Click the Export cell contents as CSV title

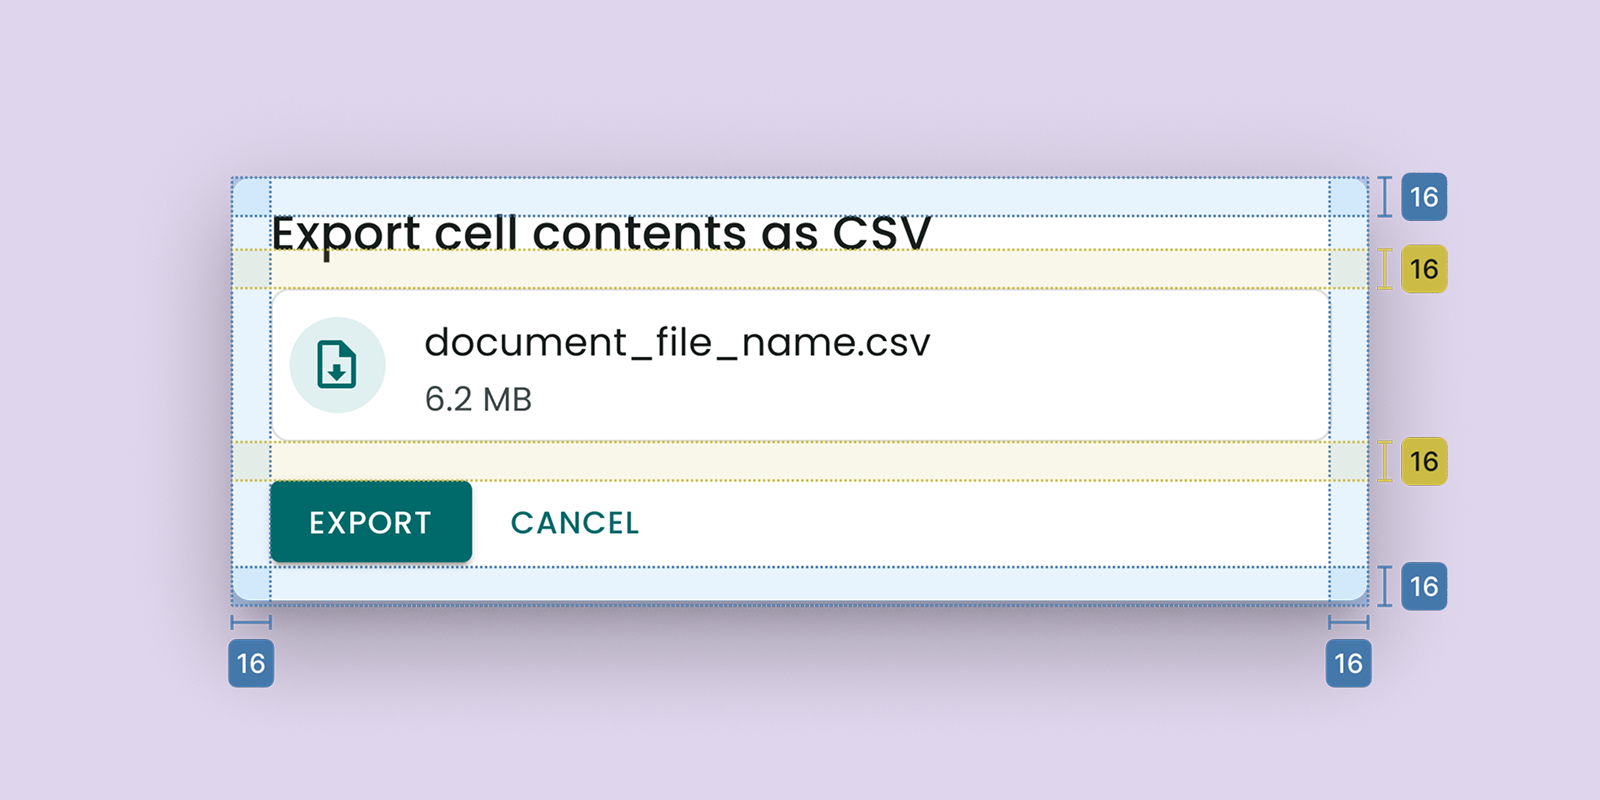602,232
